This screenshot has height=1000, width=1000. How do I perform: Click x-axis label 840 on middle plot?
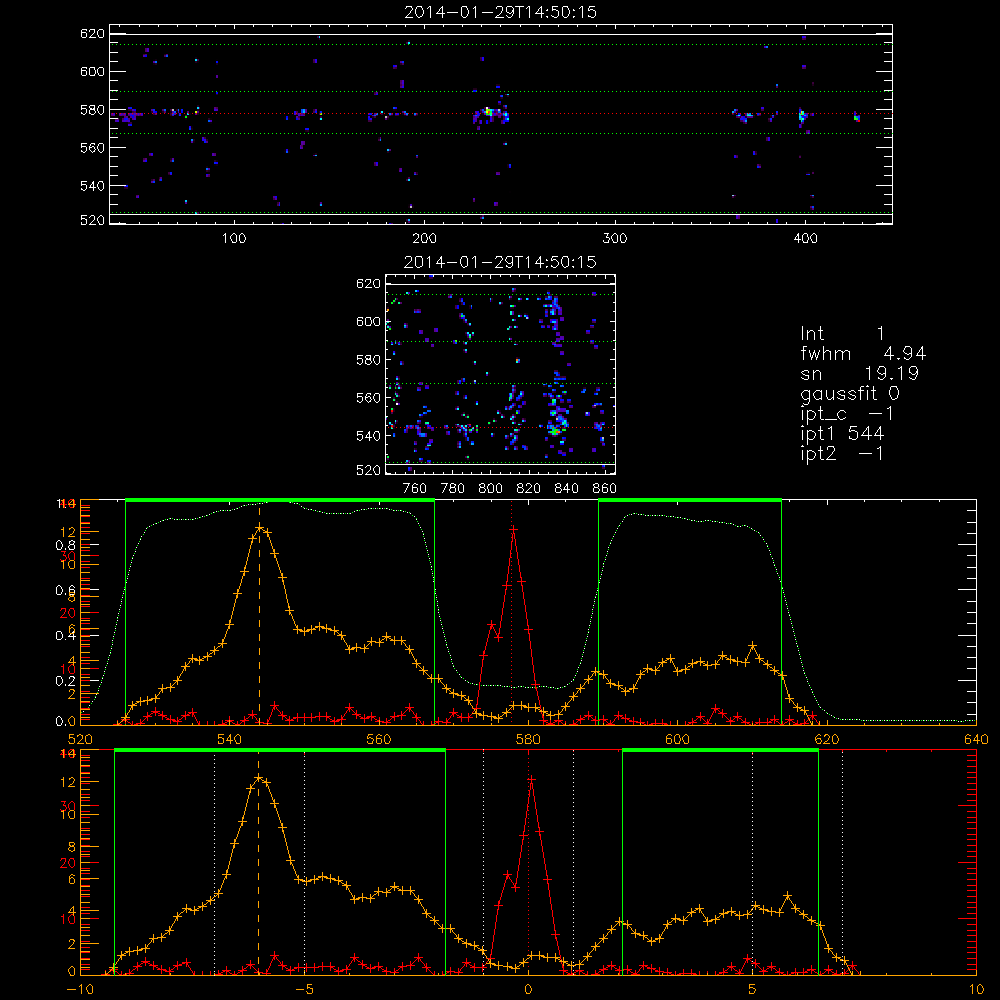tap(566, 489)
